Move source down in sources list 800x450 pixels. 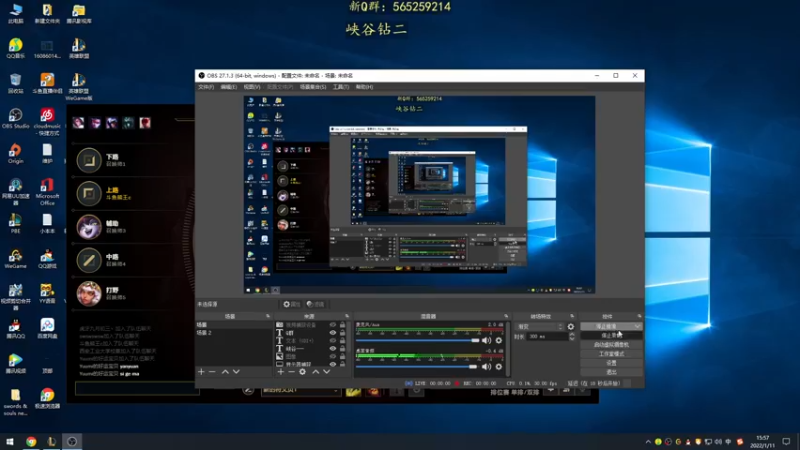click(x=327, y=372)
